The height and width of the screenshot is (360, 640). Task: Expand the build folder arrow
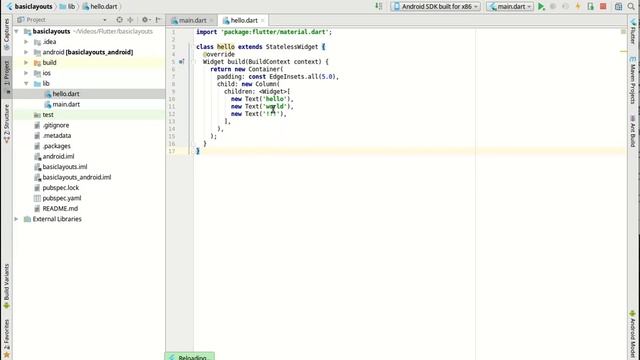pyautogui.click(x=26, y=62)
